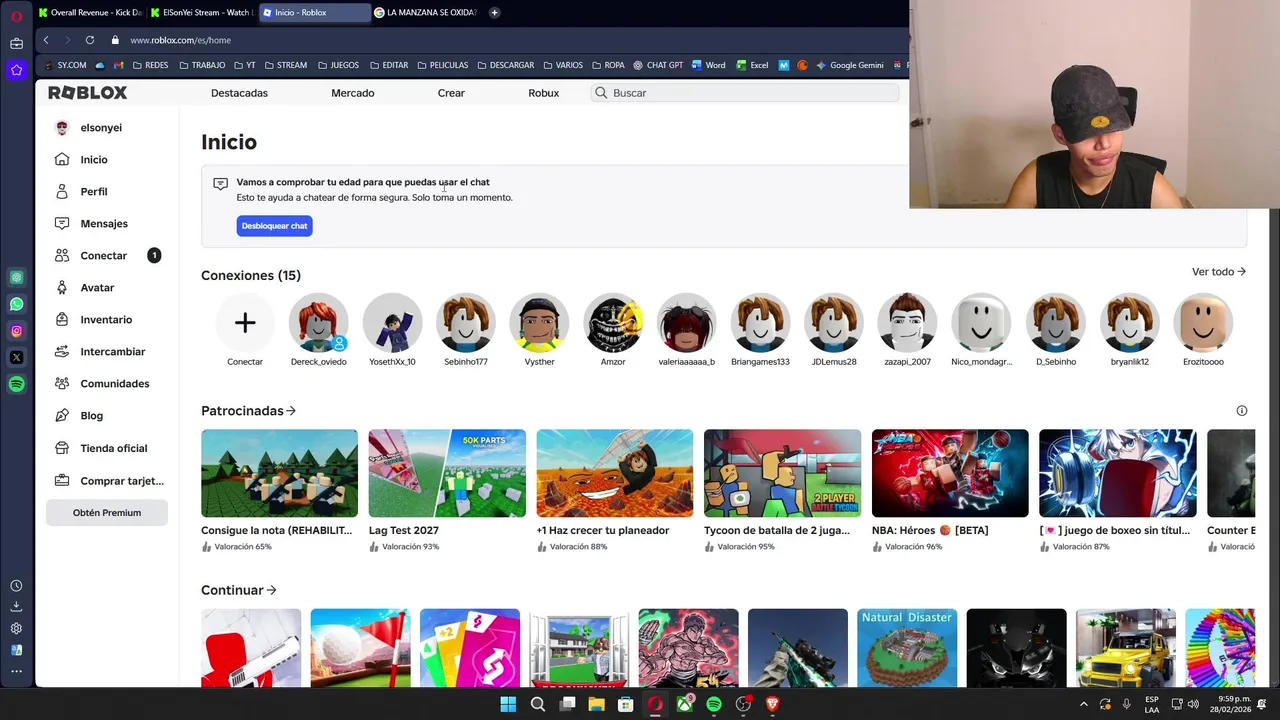Open the Blog sidebar entry
The image size is (1280, 720).
point(91,416)
